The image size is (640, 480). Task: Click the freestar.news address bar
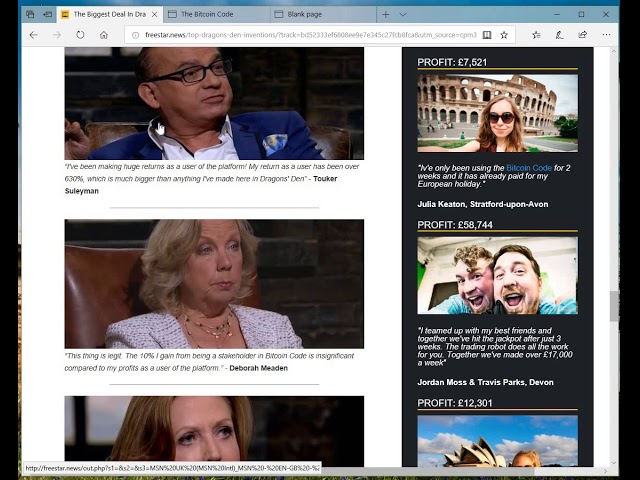tap(310, 35)
